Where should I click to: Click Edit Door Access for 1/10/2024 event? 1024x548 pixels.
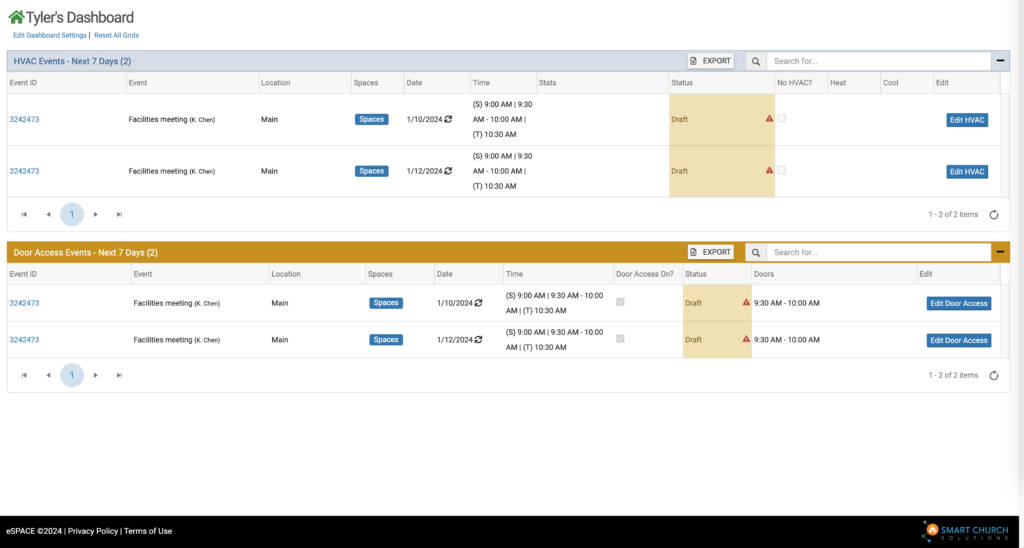(x=959, y=304)
